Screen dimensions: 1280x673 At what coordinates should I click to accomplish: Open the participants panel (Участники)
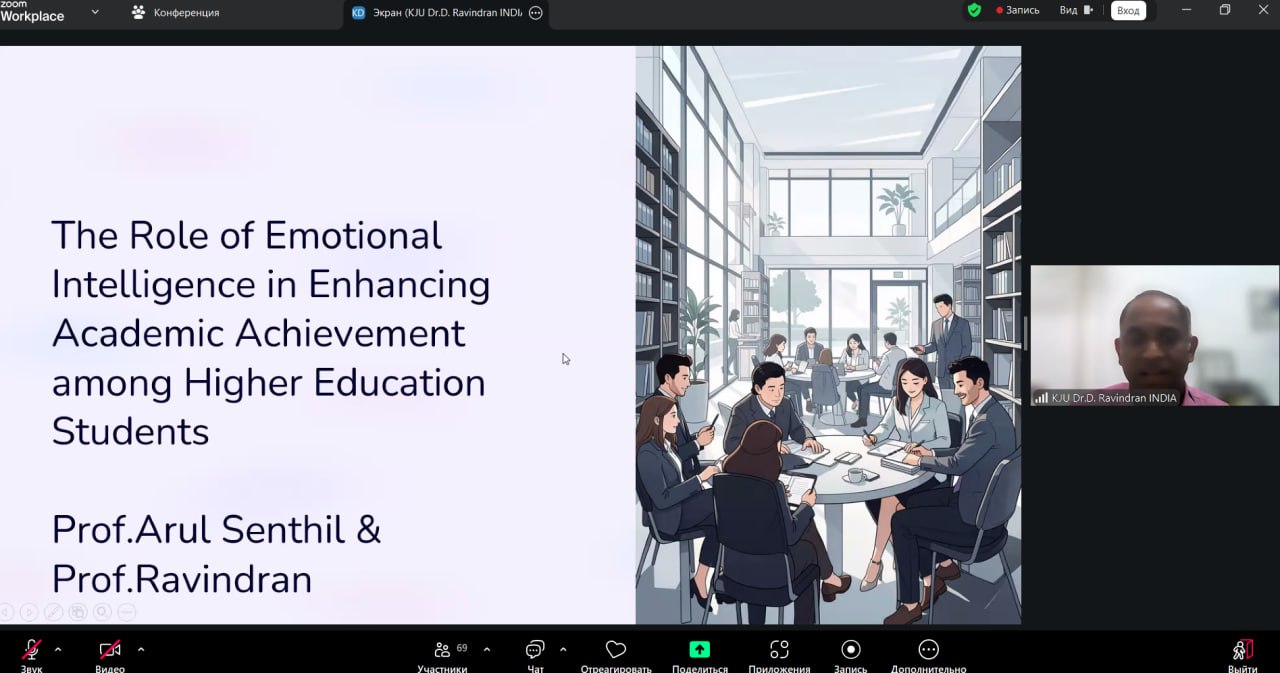pyautogui.click(x=442, y=651)
